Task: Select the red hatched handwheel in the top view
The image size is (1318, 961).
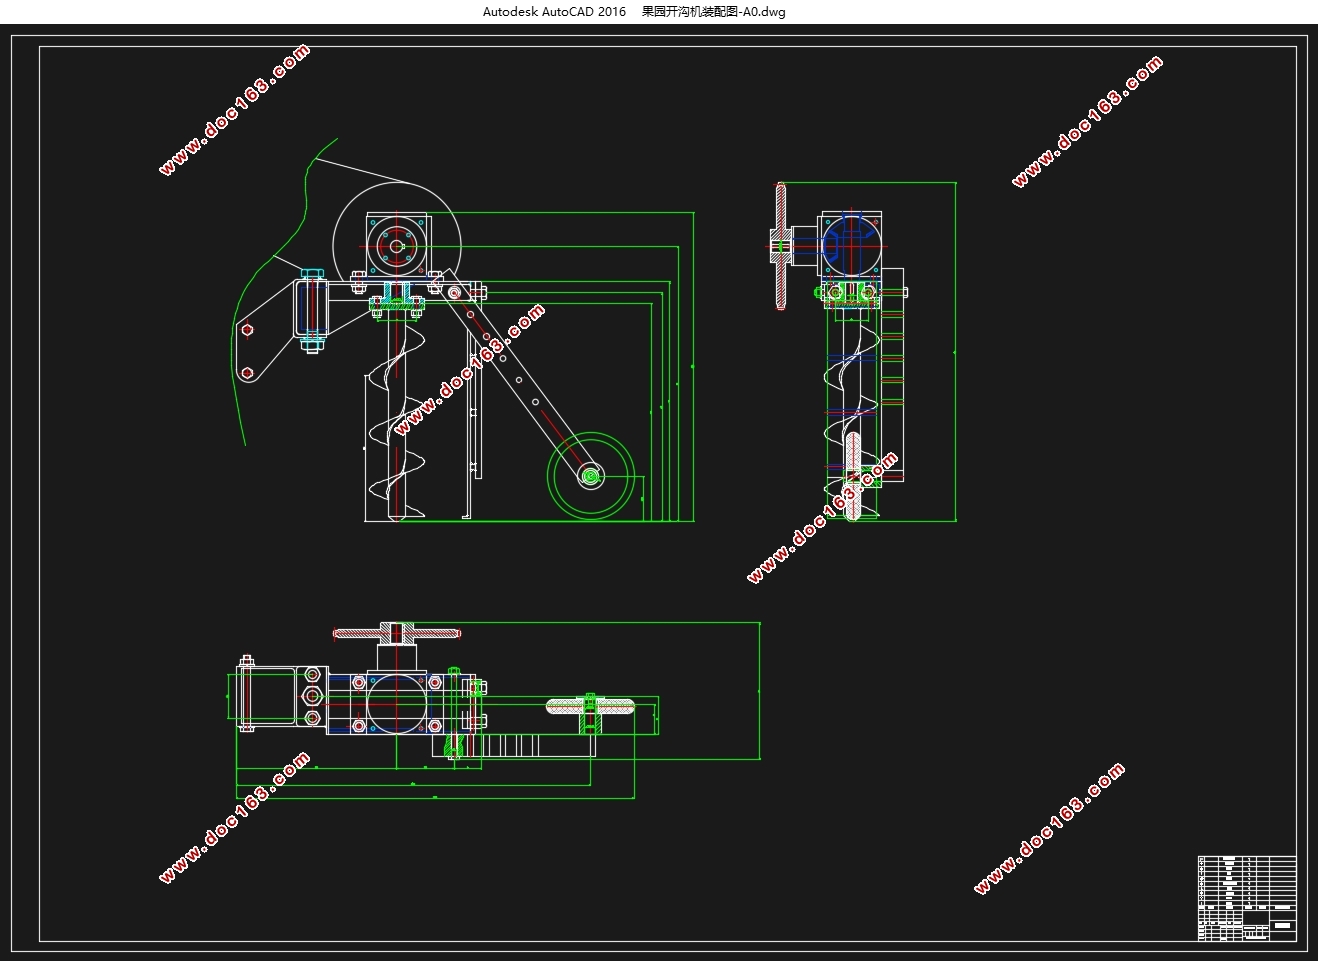Action: [397, 633]
